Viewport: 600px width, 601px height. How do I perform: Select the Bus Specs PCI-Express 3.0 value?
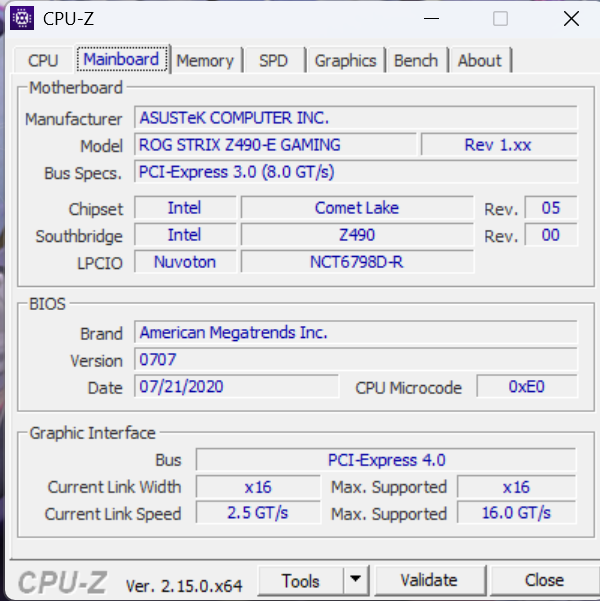(x=355, y=172)
